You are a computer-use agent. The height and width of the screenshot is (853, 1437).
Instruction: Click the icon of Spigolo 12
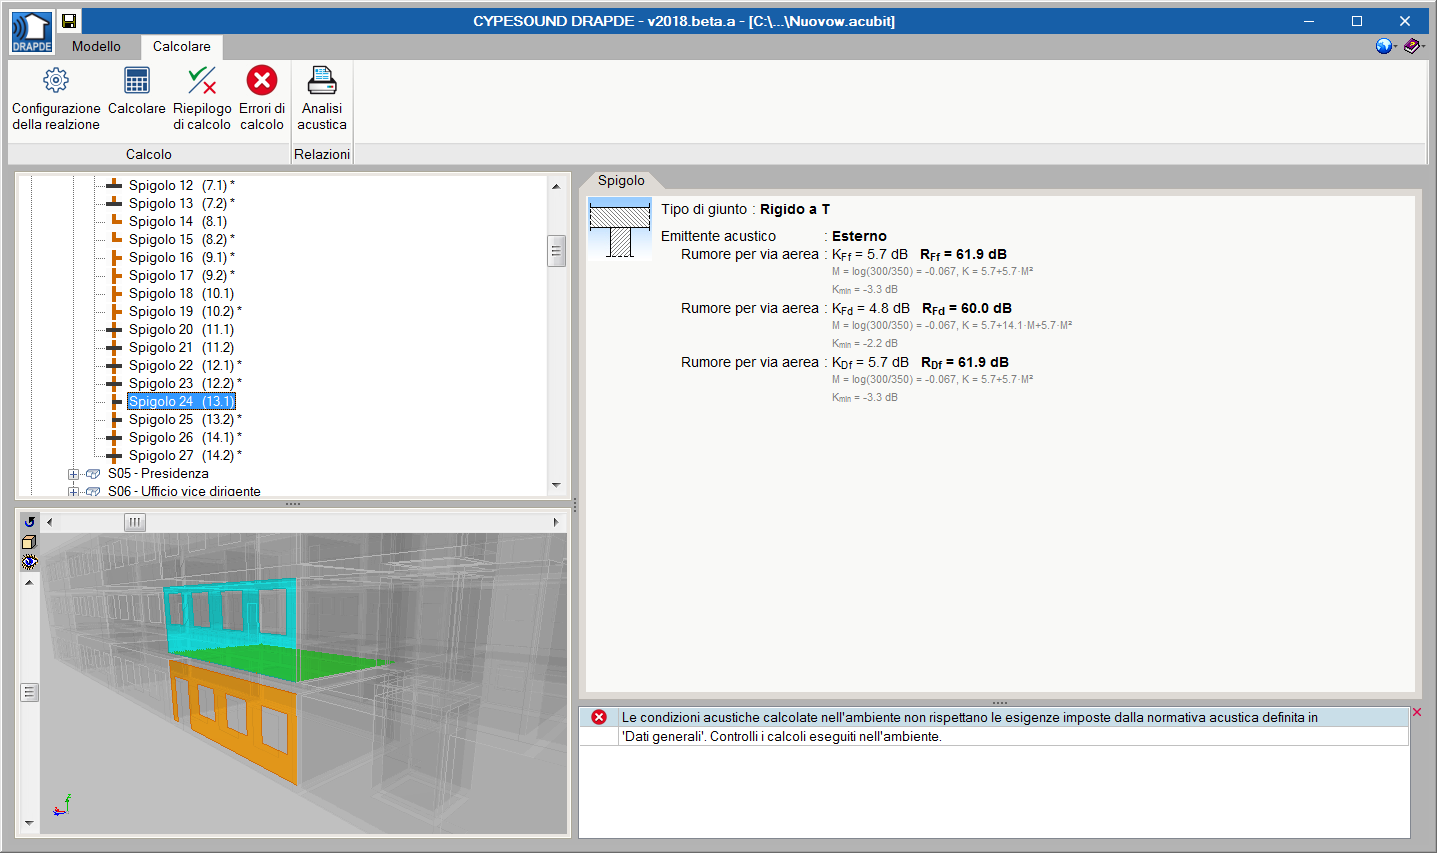pyautogui.click(x=114, y=185)
